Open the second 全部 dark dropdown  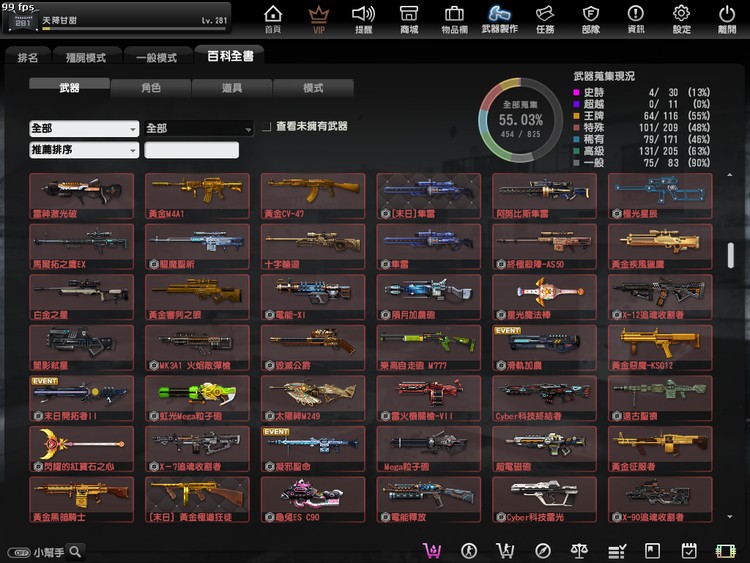click(199, 128)
